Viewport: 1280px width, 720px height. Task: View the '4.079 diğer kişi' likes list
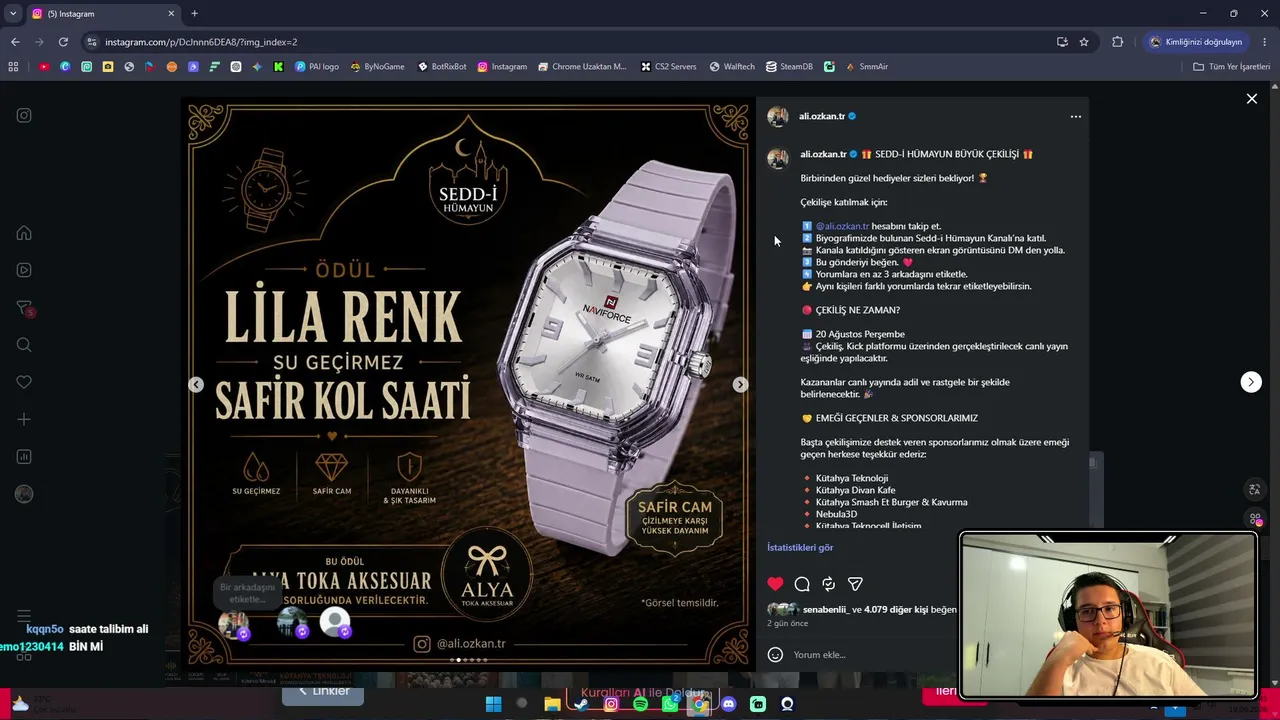point(896,610)
